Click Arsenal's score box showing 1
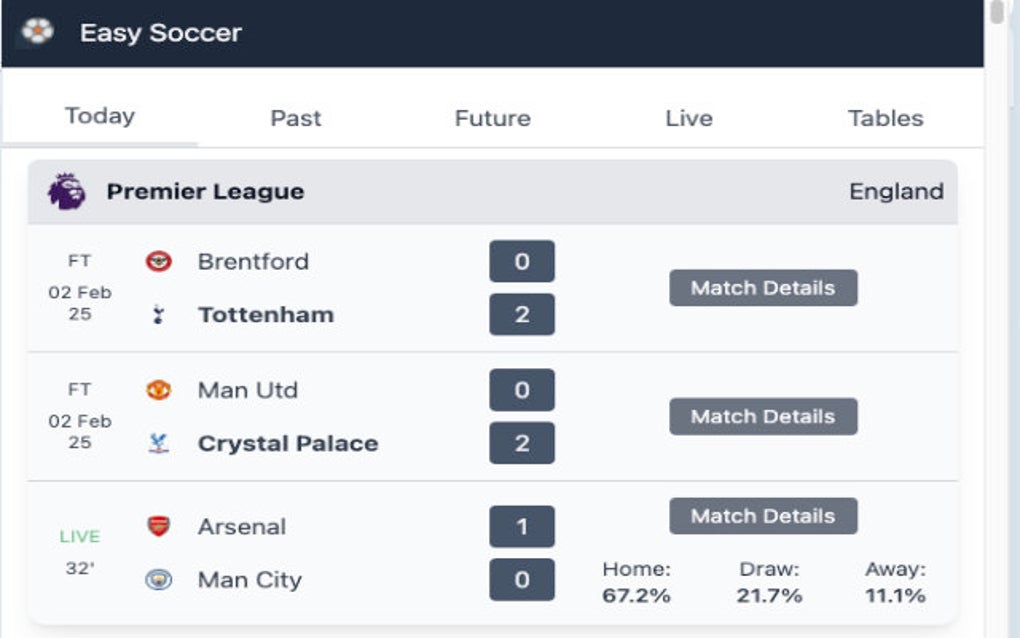Screen dimensions: 1020x638 click(x=521, y=526)
